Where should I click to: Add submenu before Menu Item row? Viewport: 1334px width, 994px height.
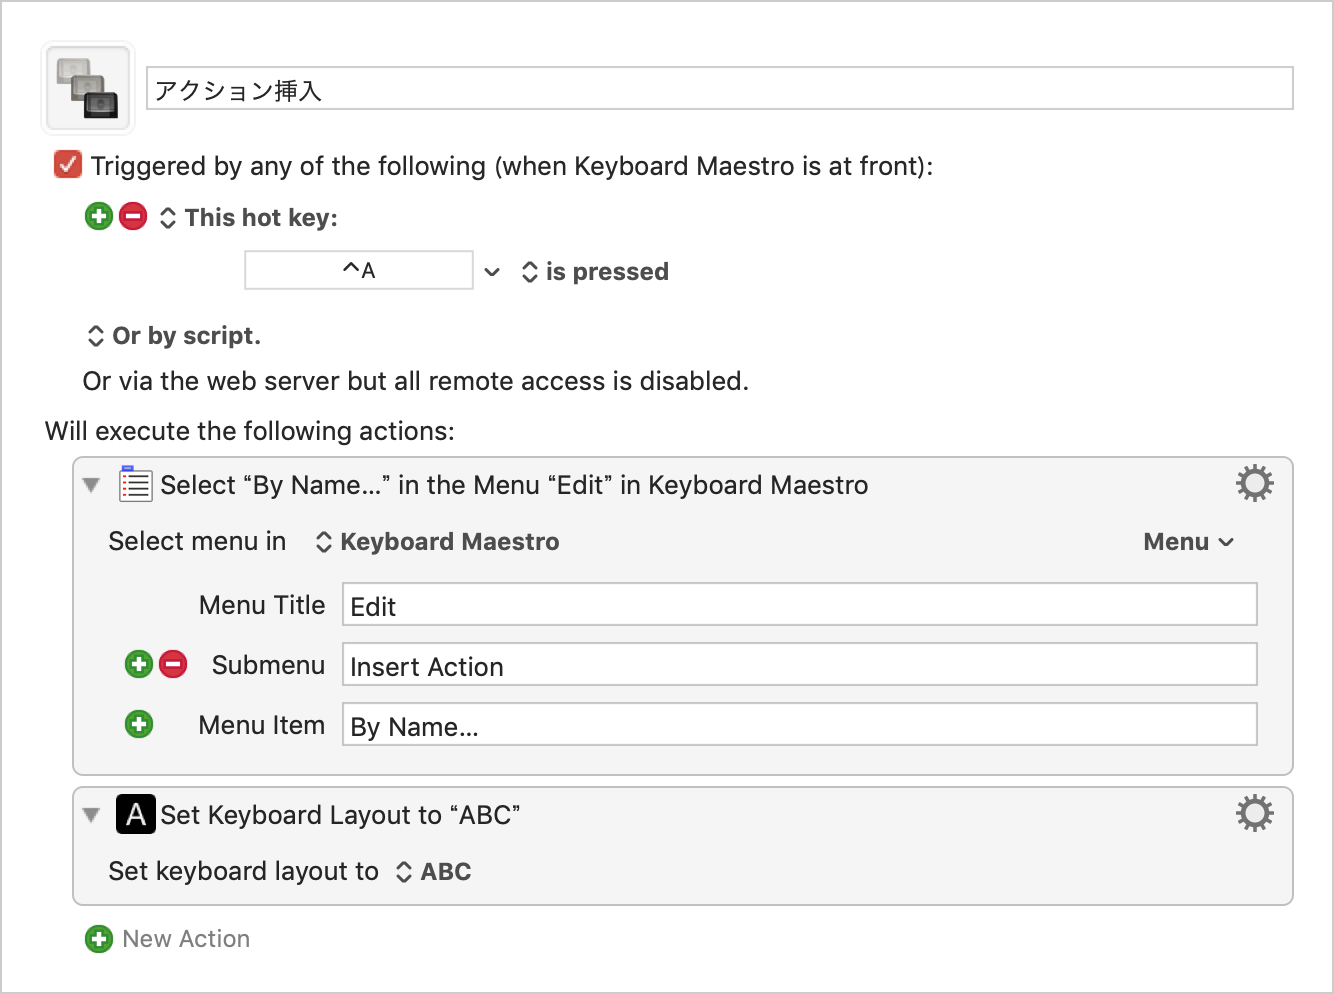pyautogui.click(x=139, y=724)
